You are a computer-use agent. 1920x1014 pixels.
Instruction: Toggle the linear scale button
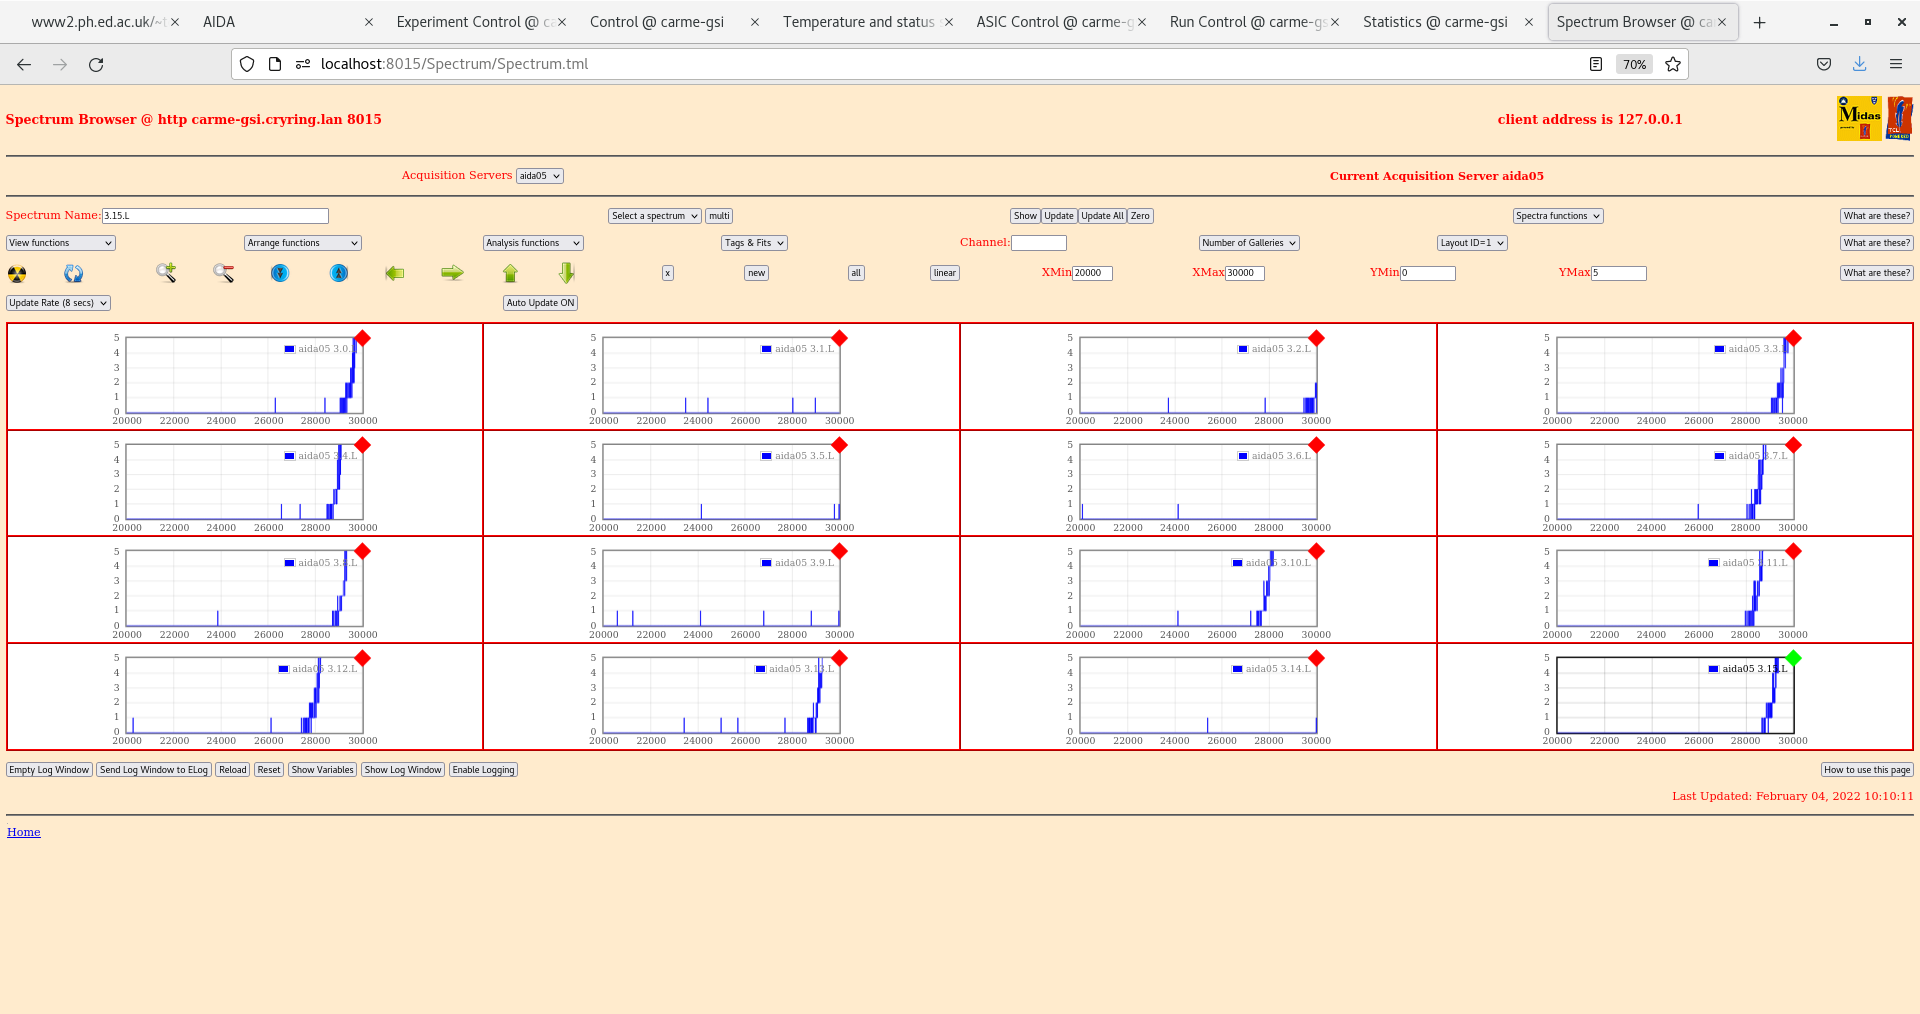[x=944, y=273]
